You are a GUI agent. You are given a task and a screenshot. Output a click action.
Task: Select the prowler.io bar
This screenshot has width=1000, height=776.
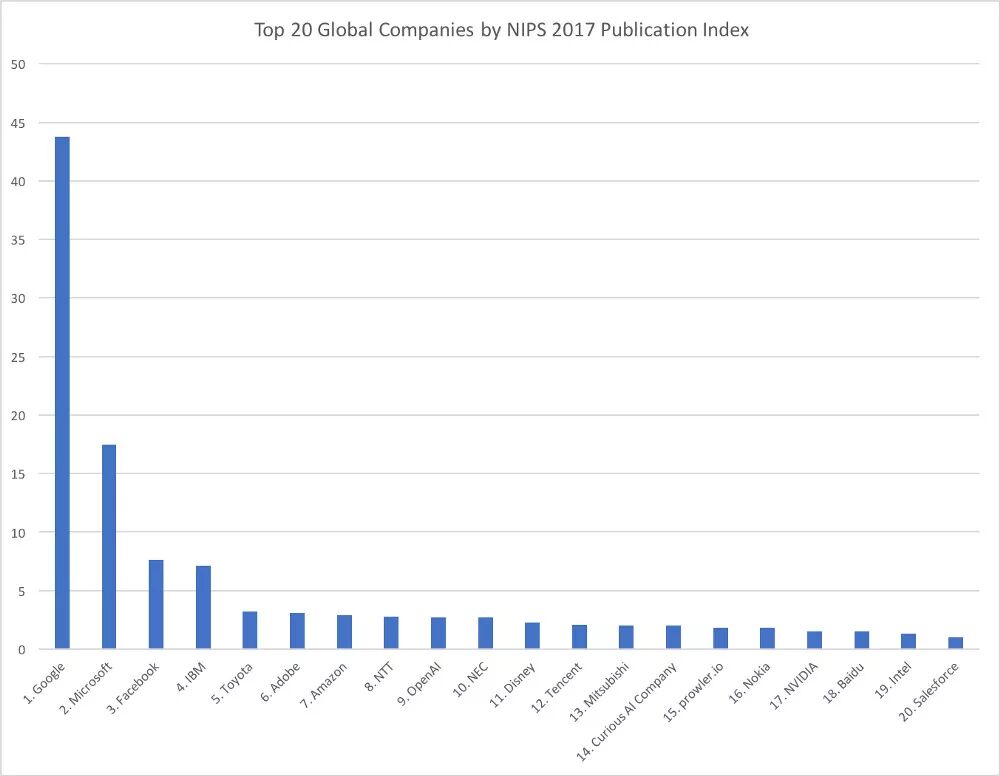721,638
